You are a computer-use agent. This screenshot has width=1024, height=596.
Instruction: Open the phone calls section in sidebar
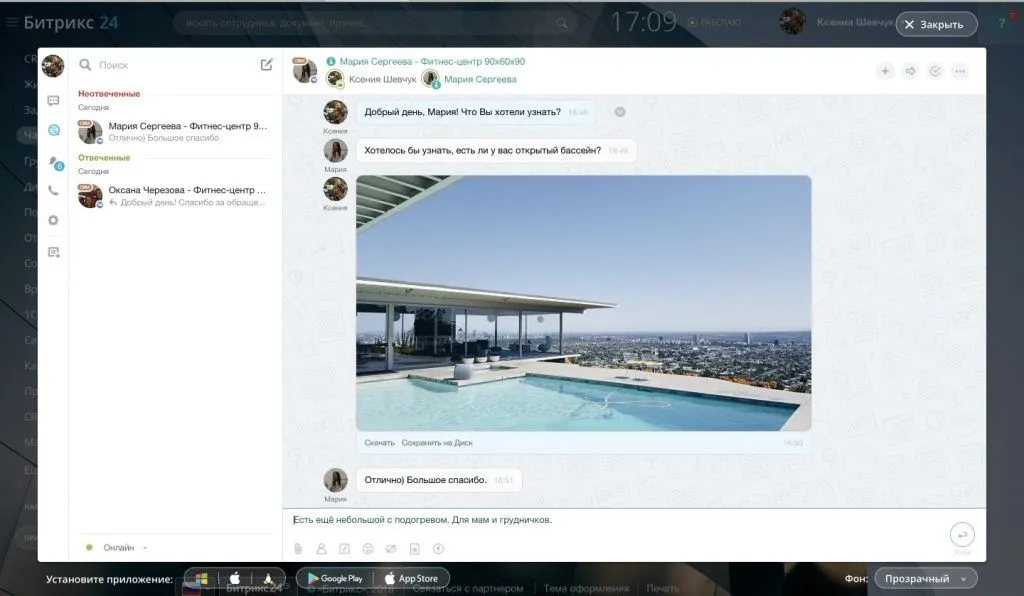(53, 191)
